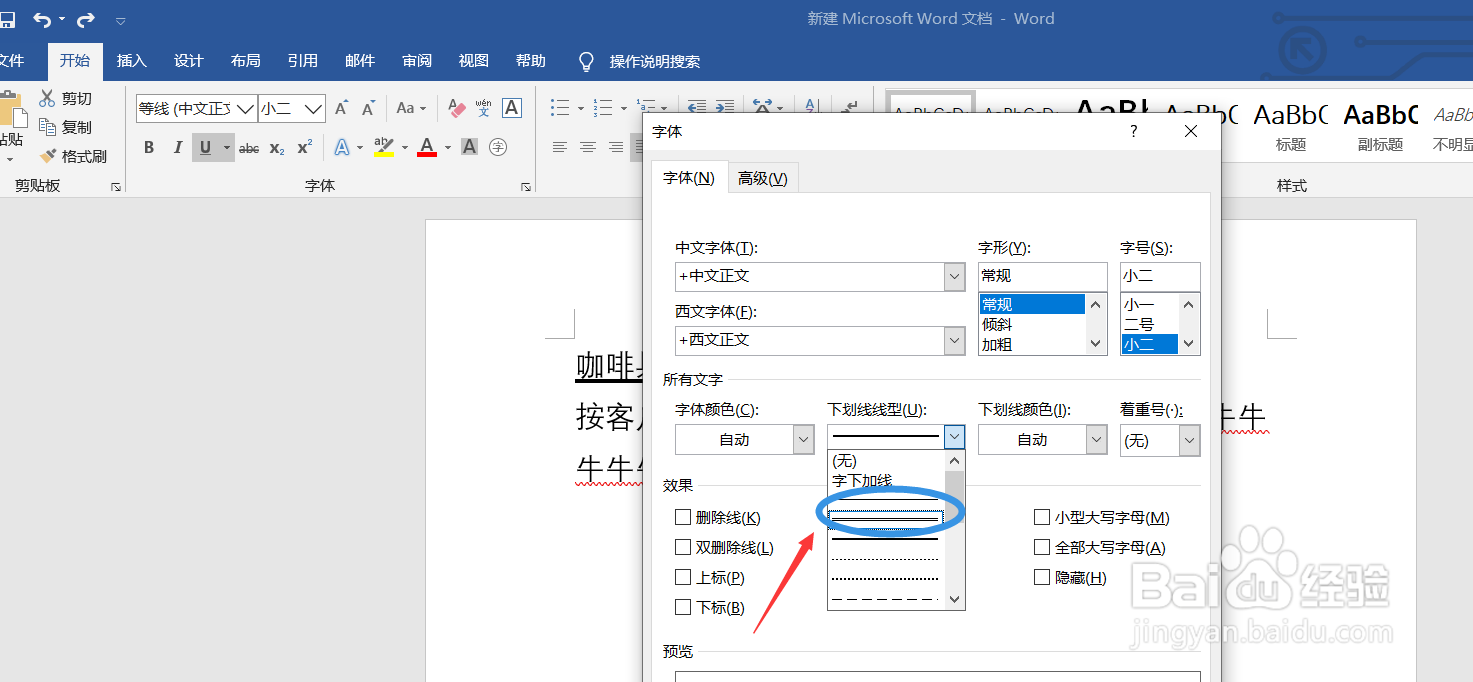This screenshot has height=682, width=1473.
Task: Enable the 删除线 checkbox
Action: [x=684, y=517]
